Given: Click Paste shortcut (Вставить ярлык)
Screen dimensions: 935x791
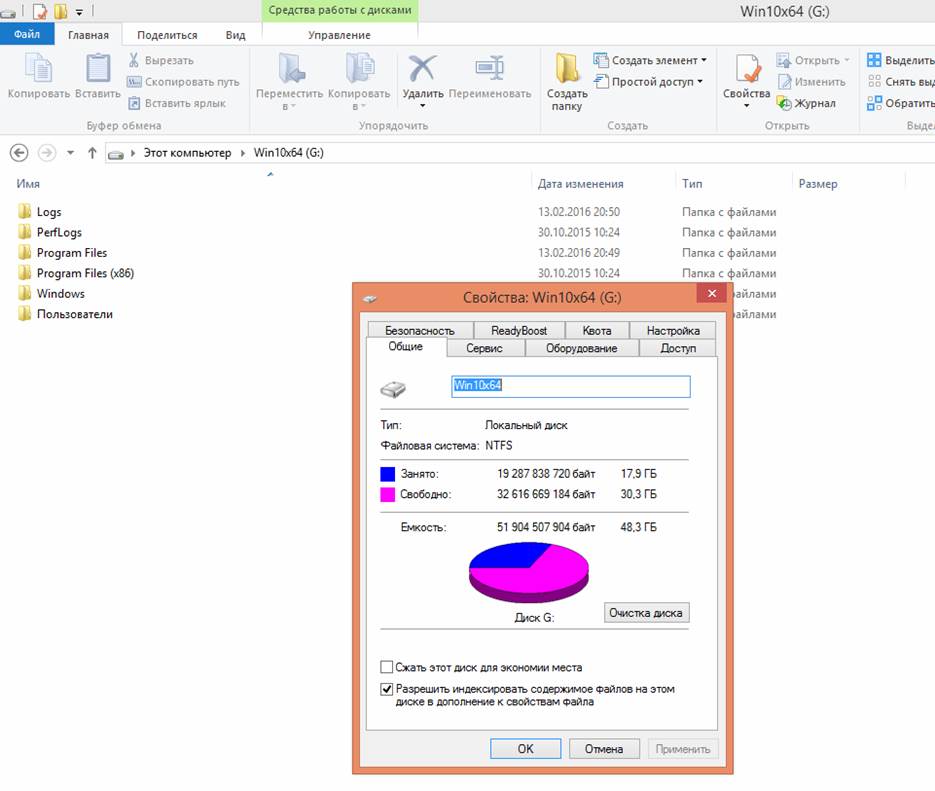Looking at the screenshot, I should tap(177, 103).
